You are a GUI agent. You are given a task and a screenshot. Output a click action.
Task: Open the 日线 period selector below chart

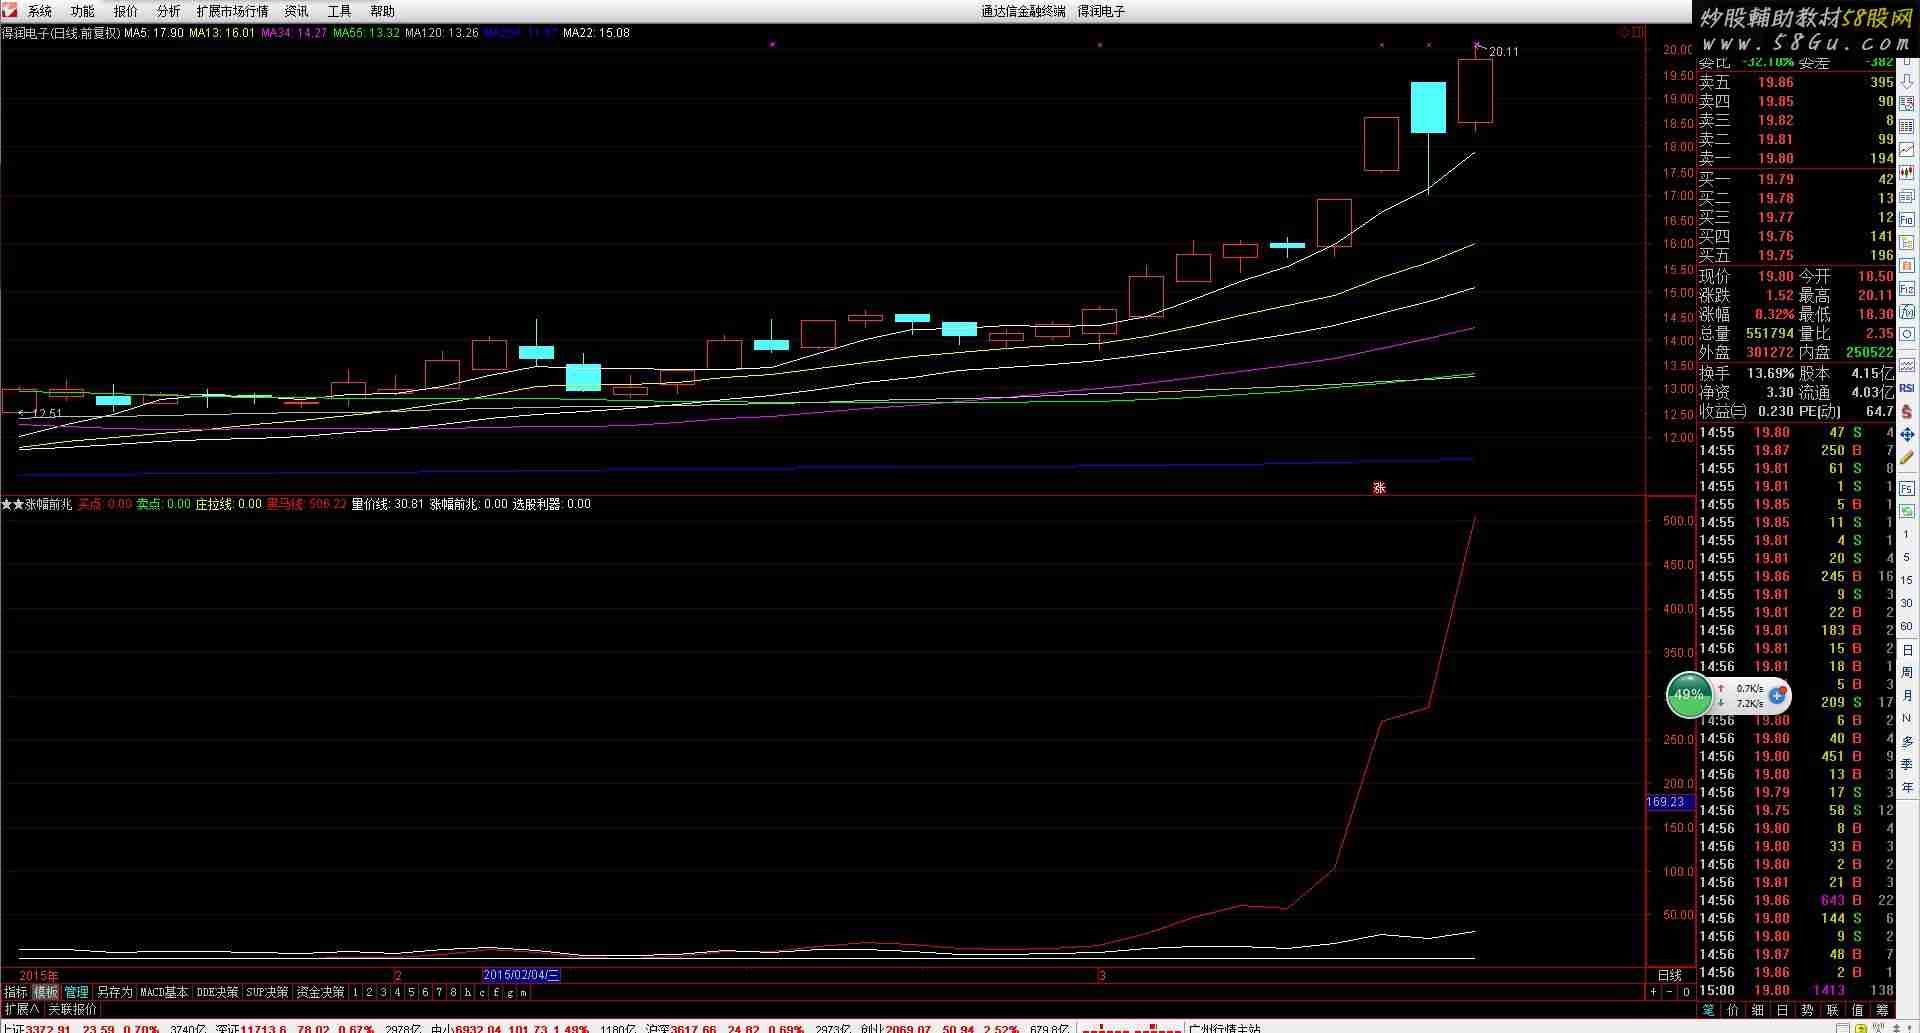coord(1670,975)
